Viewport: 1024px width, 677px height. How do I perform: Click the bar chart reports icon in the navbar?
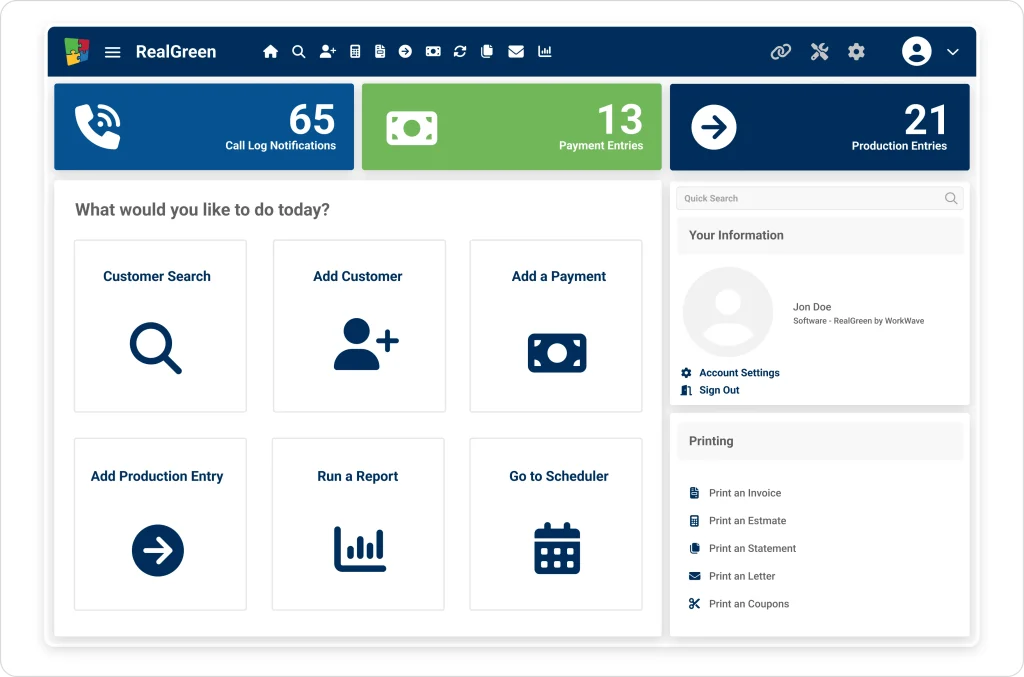tap(544, 51)
